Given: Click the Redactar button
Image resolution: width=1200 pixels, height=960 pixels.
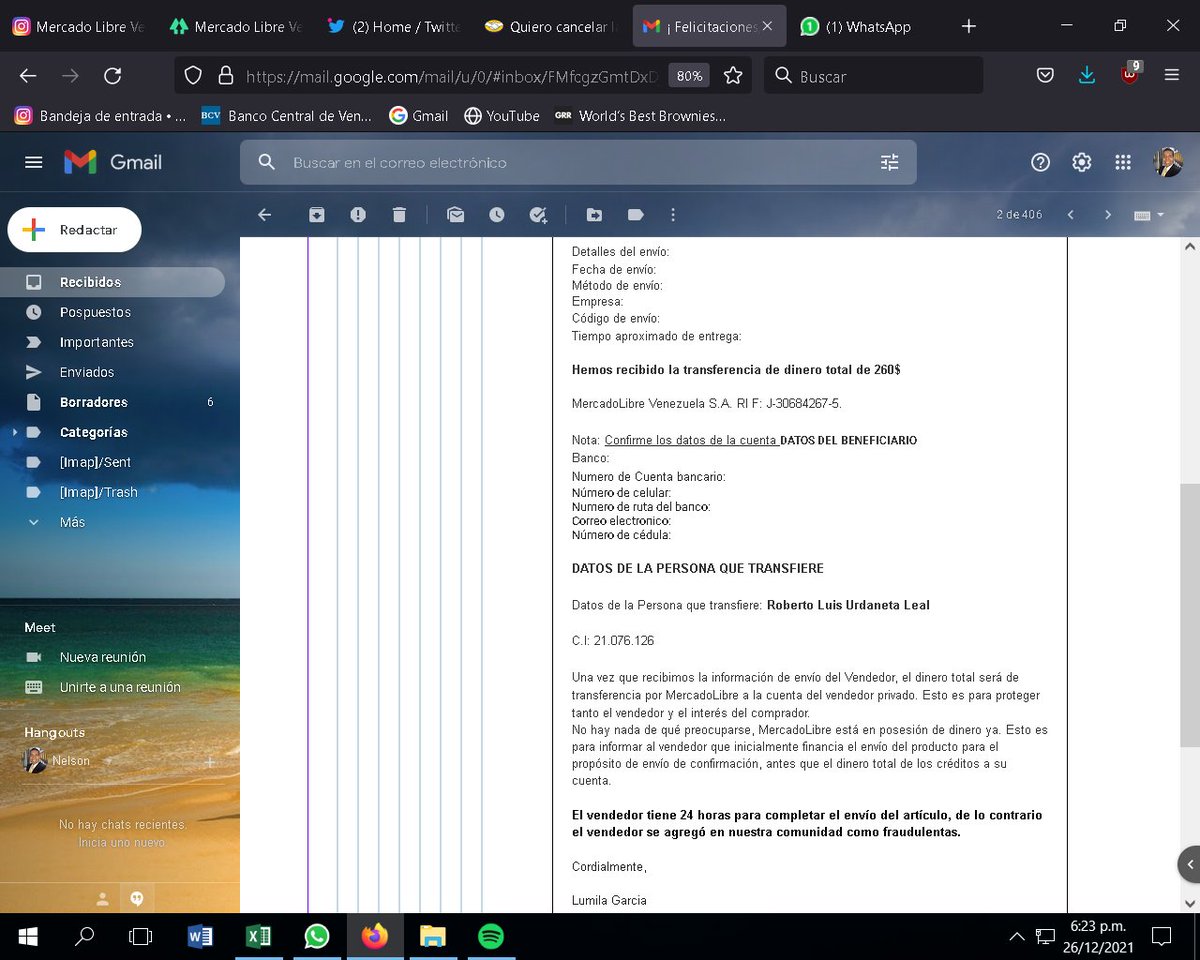Looking at the screenshot, I should point(74,229).
